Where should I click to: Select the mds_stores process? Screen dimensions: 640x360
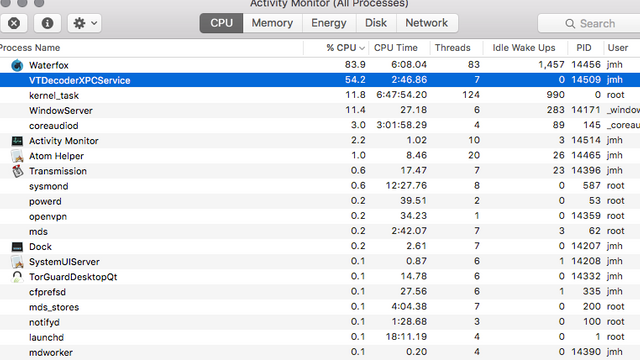54,307
